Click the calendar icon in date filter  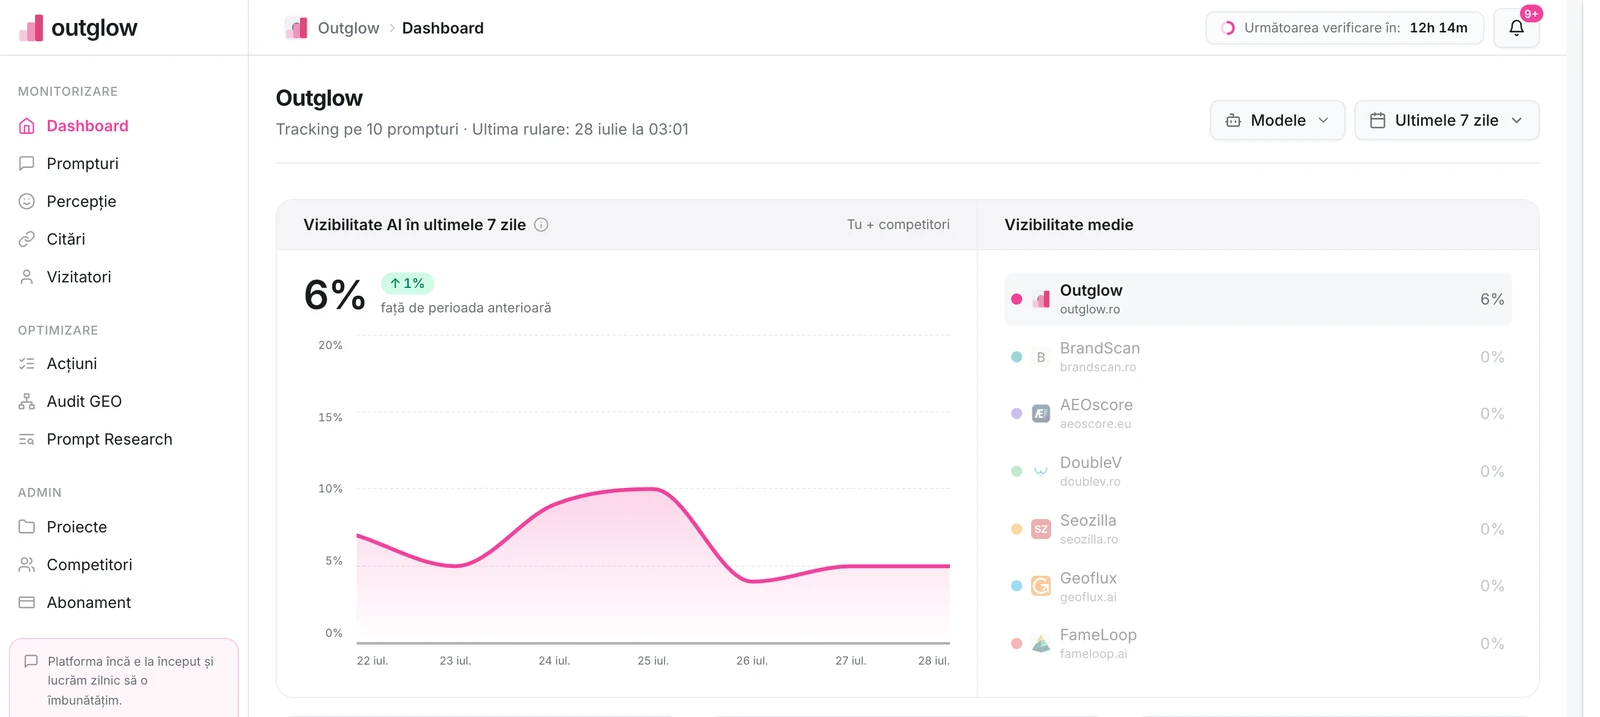[x=1377, y=120]
